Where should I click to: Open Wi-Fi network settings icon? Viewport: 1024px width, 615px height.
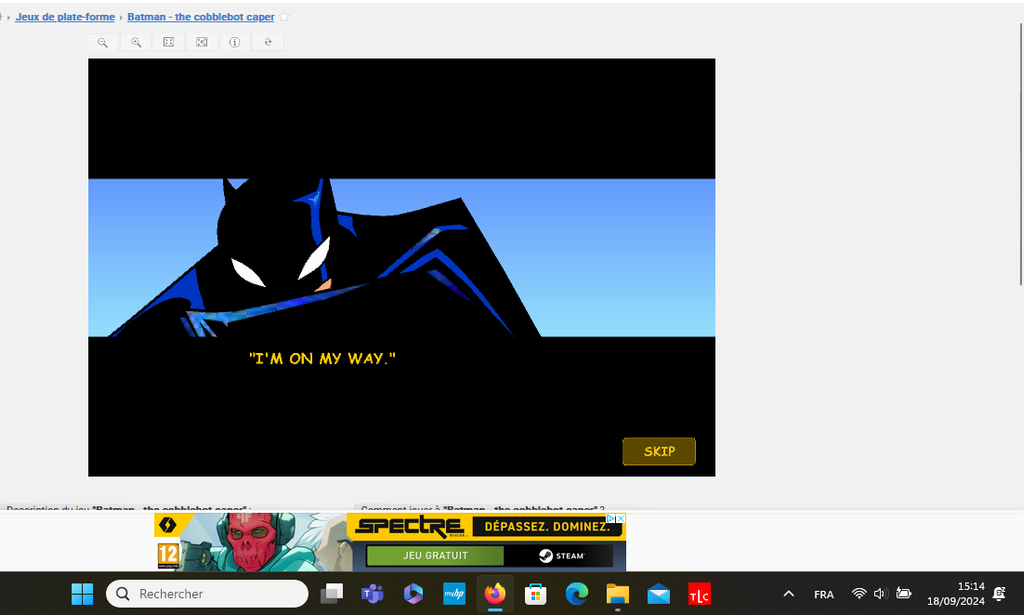pyautogui.click(x=859, y=593)
